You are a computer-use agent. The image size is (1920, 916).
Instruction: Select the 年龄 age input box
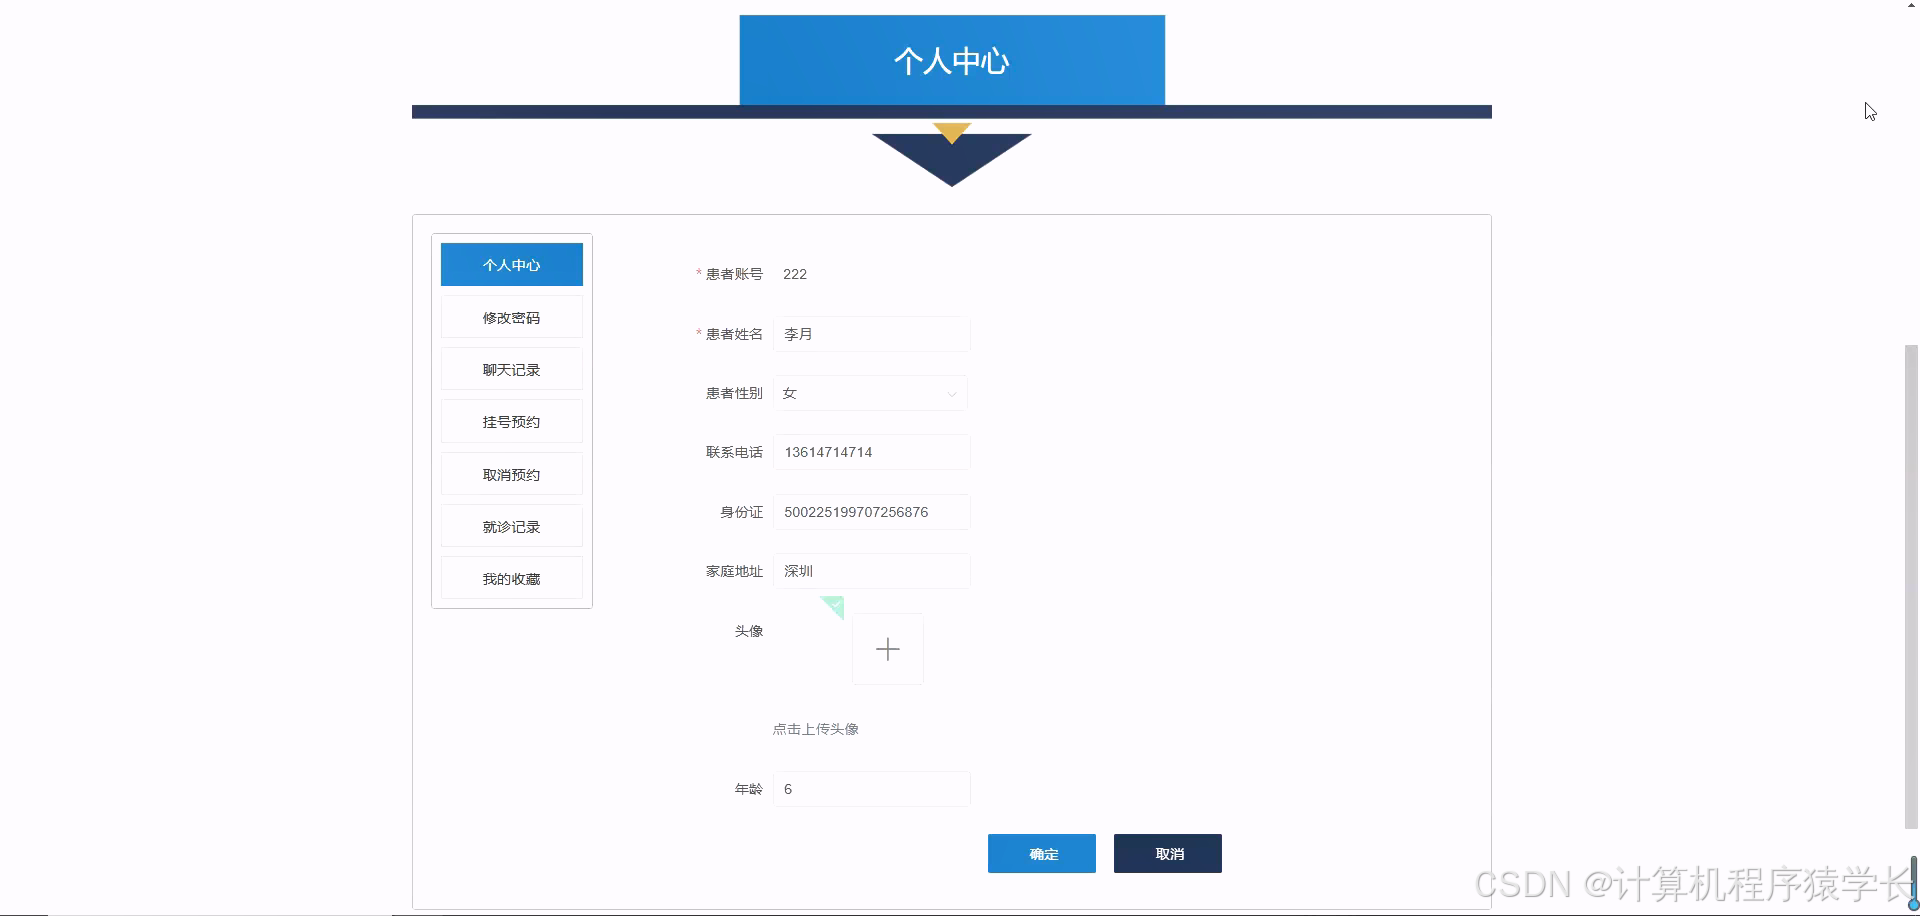click(870, 788)
